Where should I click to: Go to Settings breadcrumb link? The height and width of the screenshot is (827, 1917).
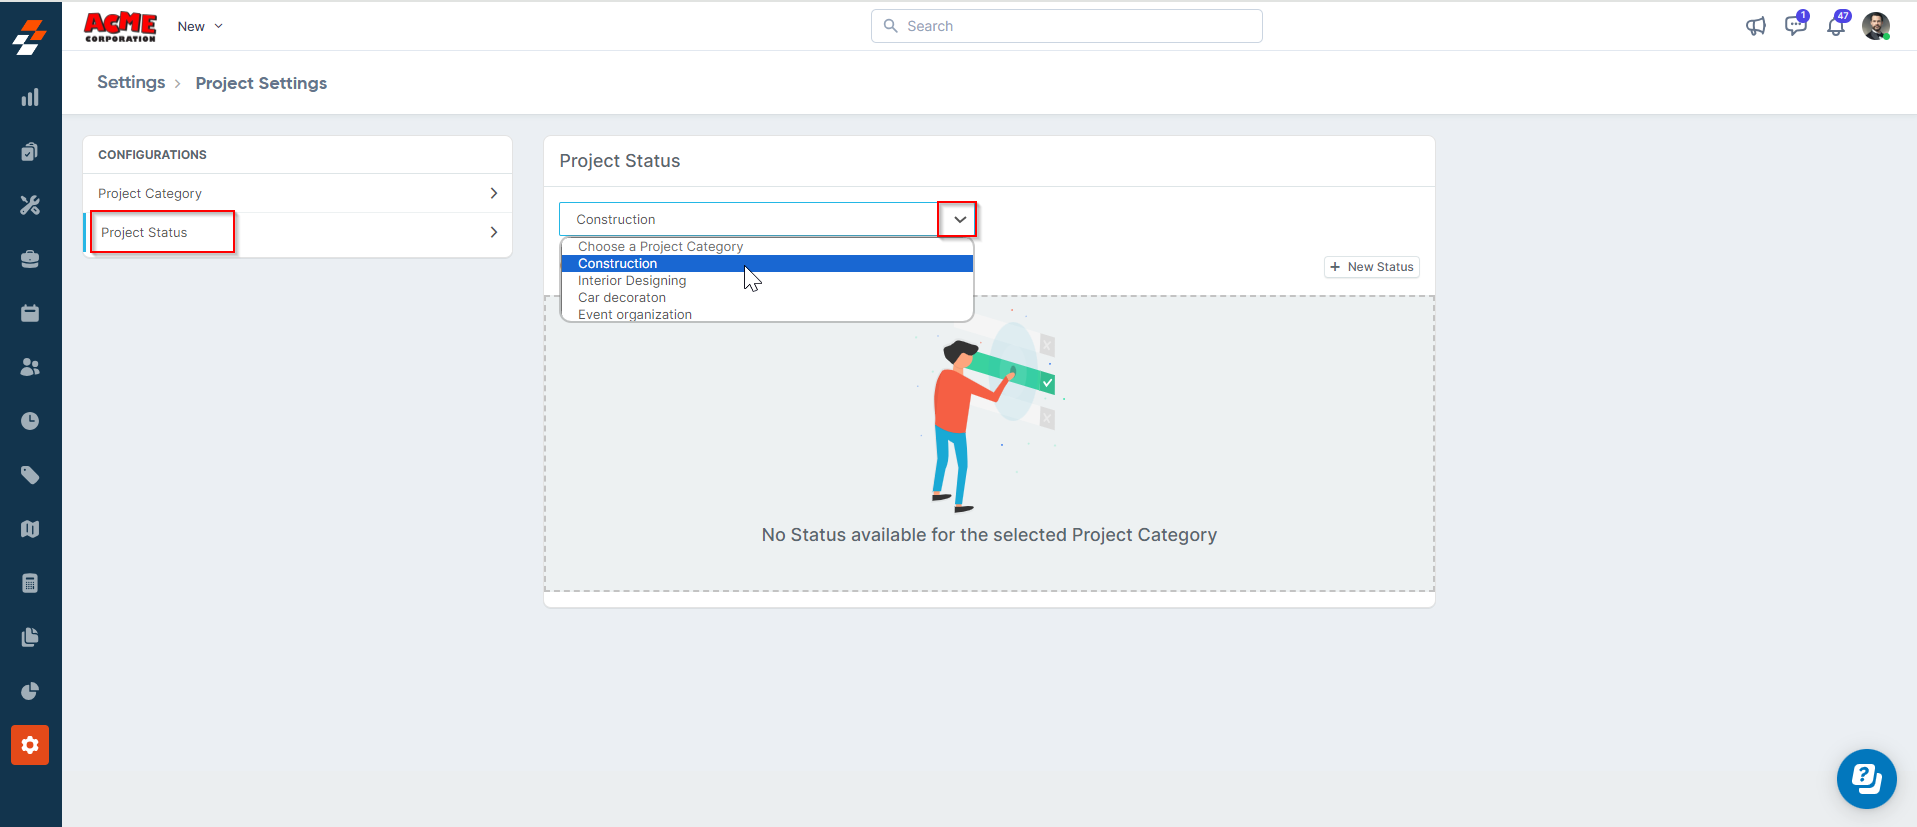coord(131,82)
